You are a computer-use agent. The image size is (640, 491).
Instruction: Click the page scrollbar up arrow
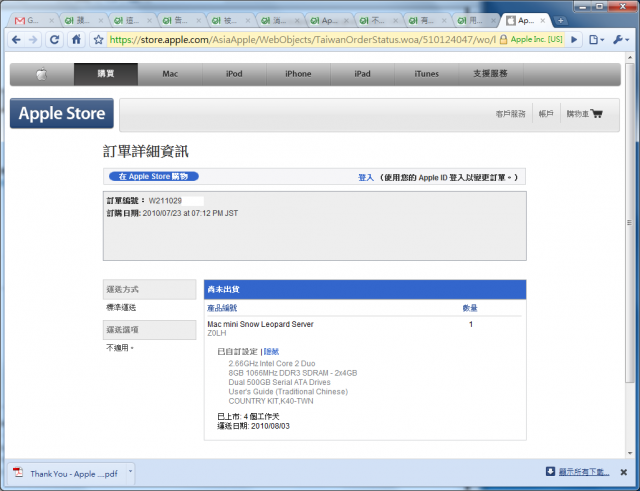[629, 58]
